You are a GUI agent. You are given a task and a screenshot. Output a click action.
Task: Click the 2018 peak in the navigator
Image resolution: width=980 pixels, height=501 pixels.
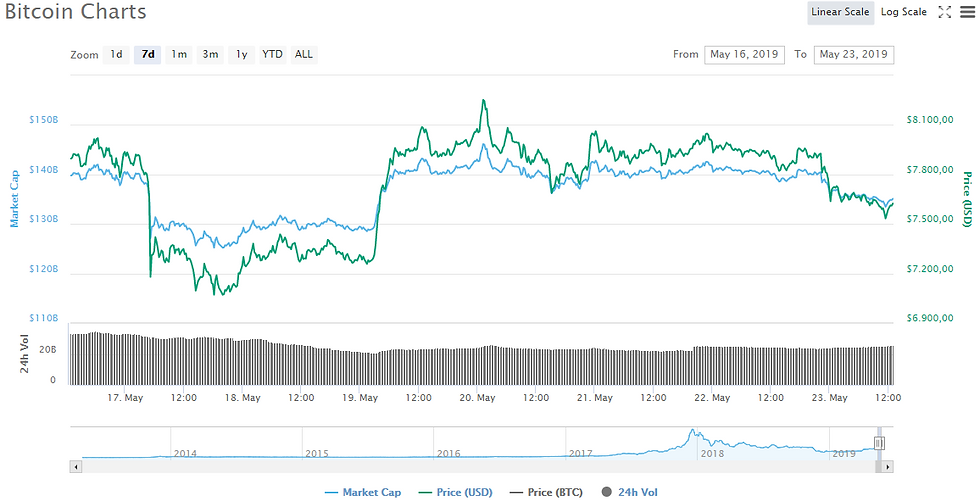coord(692,431)
